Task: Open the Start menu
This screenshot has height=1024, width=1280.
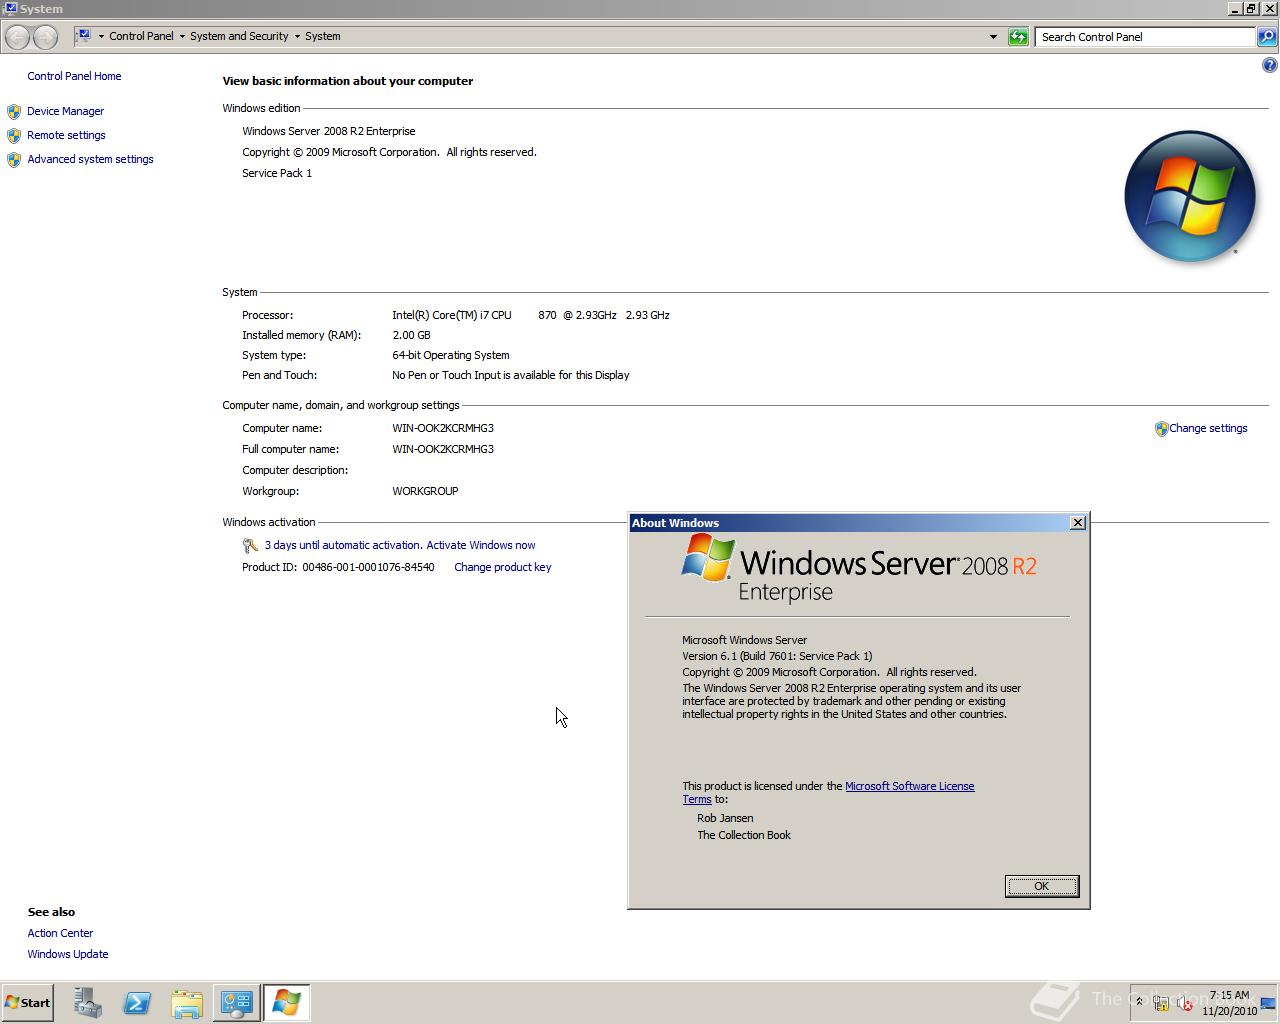Action: click(27, 1002)
